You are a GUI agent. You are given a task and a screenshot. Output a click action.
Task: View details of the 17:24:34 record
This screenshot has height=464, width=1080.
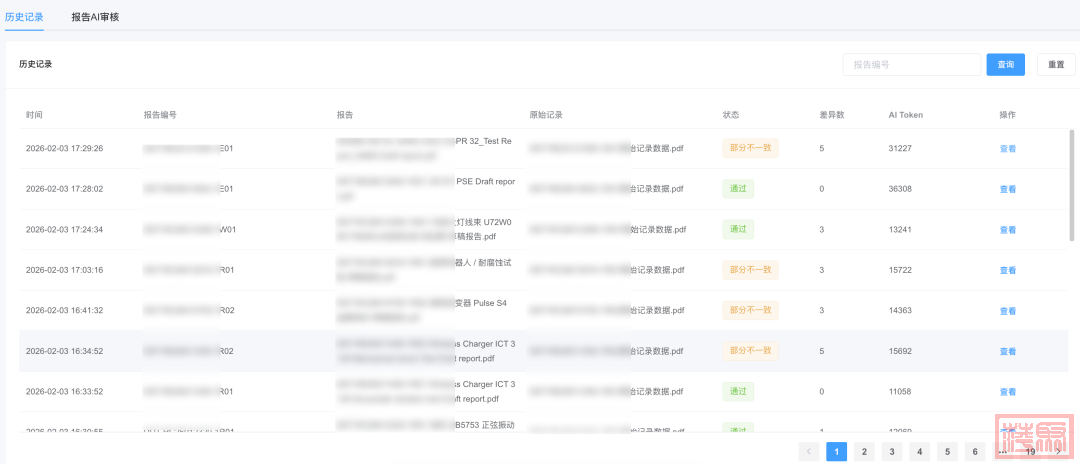[x=1007, y=230]
